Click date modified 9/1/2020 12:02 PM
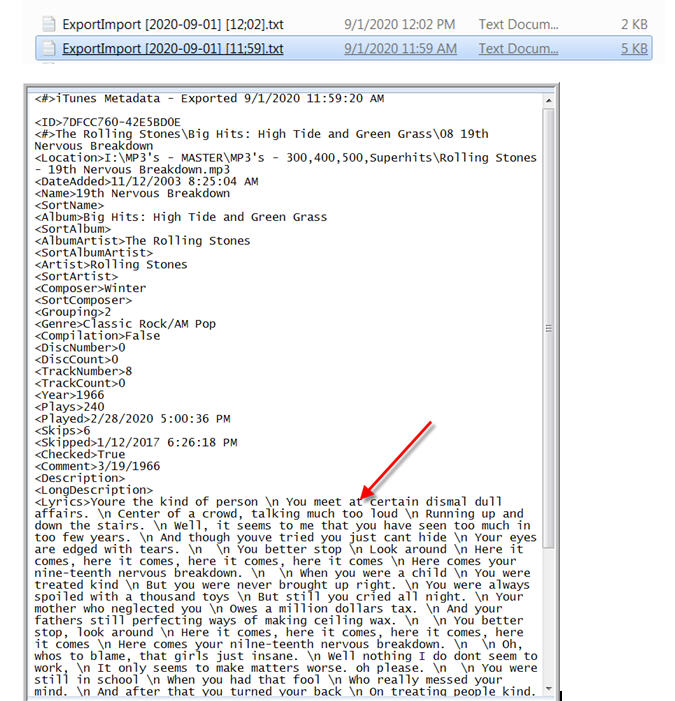Screen dimensions: 675x701 pyautogui.click(x=399, y=24)
